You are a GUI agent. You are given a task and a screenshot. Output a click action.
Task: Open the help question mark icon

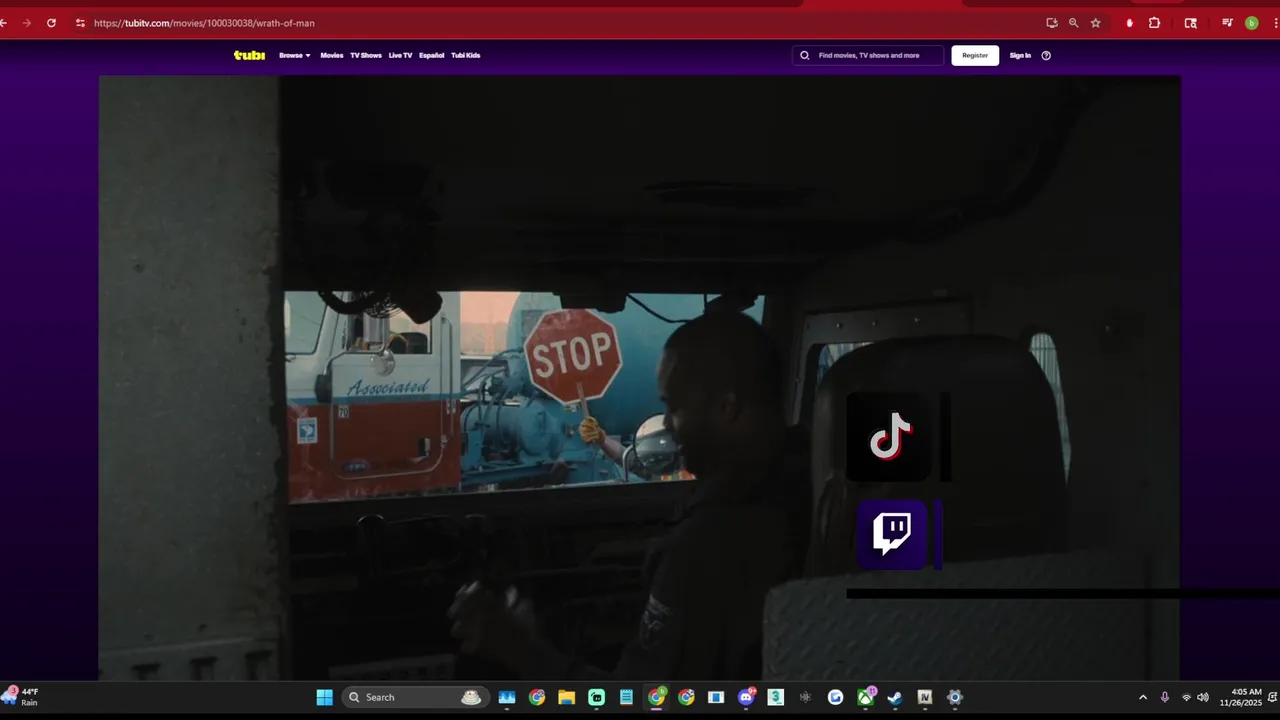[1046, 55]
